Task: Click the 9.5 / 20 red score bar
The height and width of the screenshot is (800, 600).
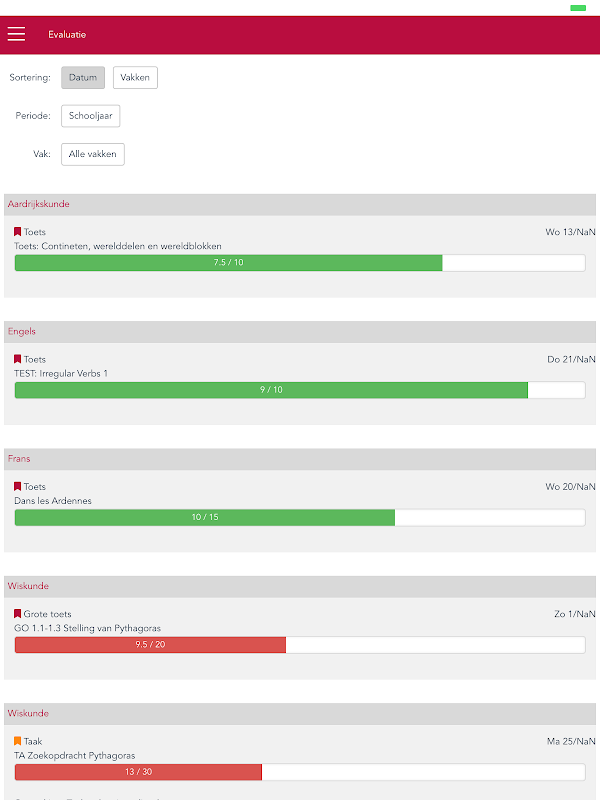Action: point(150,645)
